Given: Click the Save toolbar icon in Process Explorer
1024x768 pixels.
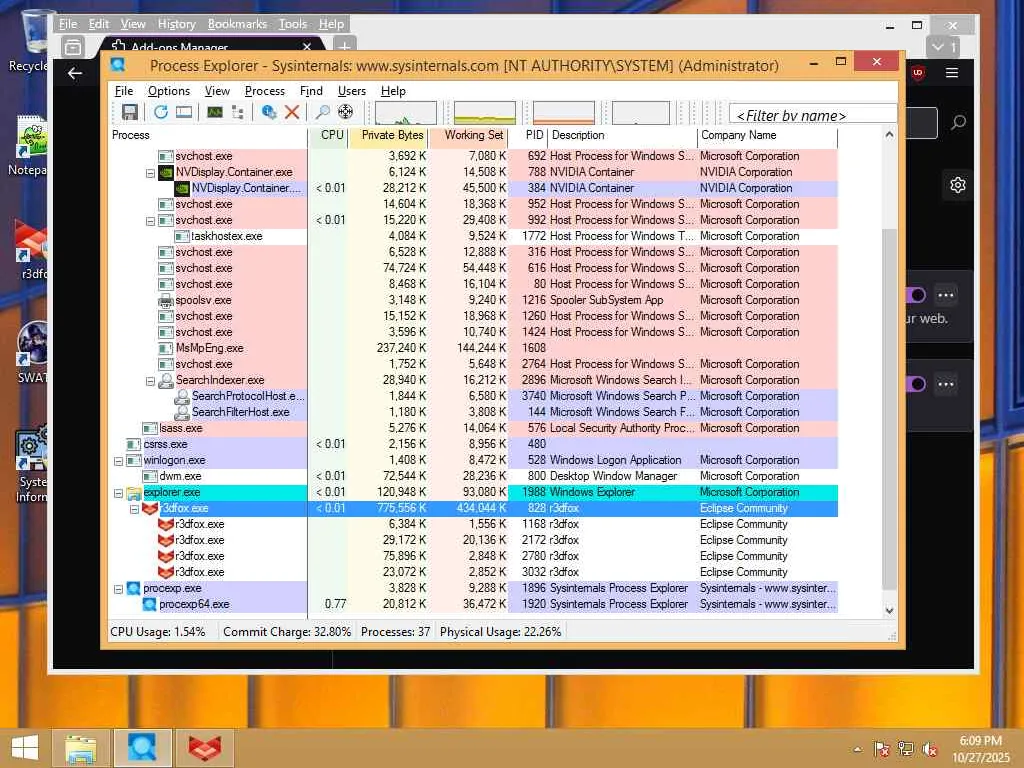Looking at the screenshot, I should 129,112.
